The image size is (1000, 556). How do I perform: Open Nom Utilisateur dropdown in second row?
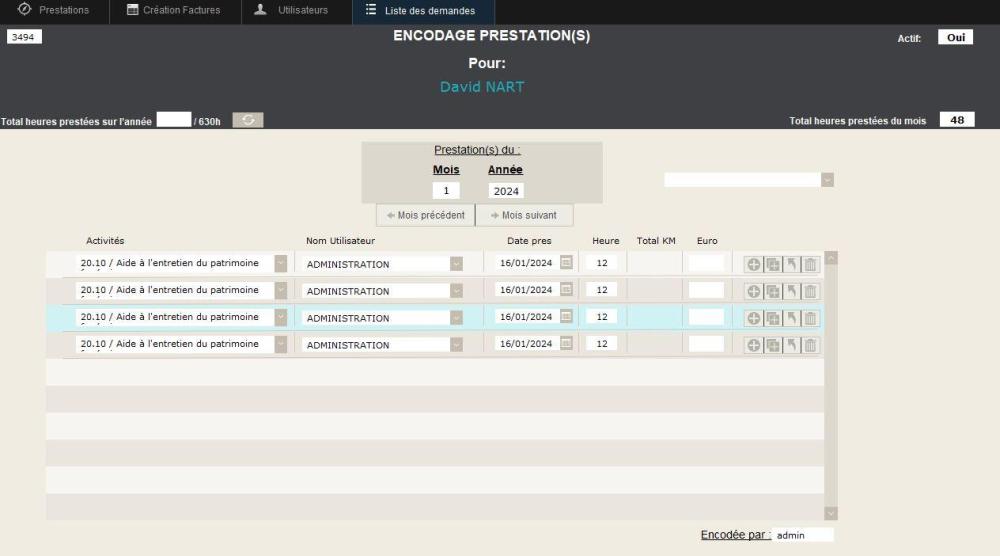[x=456, y=291]
